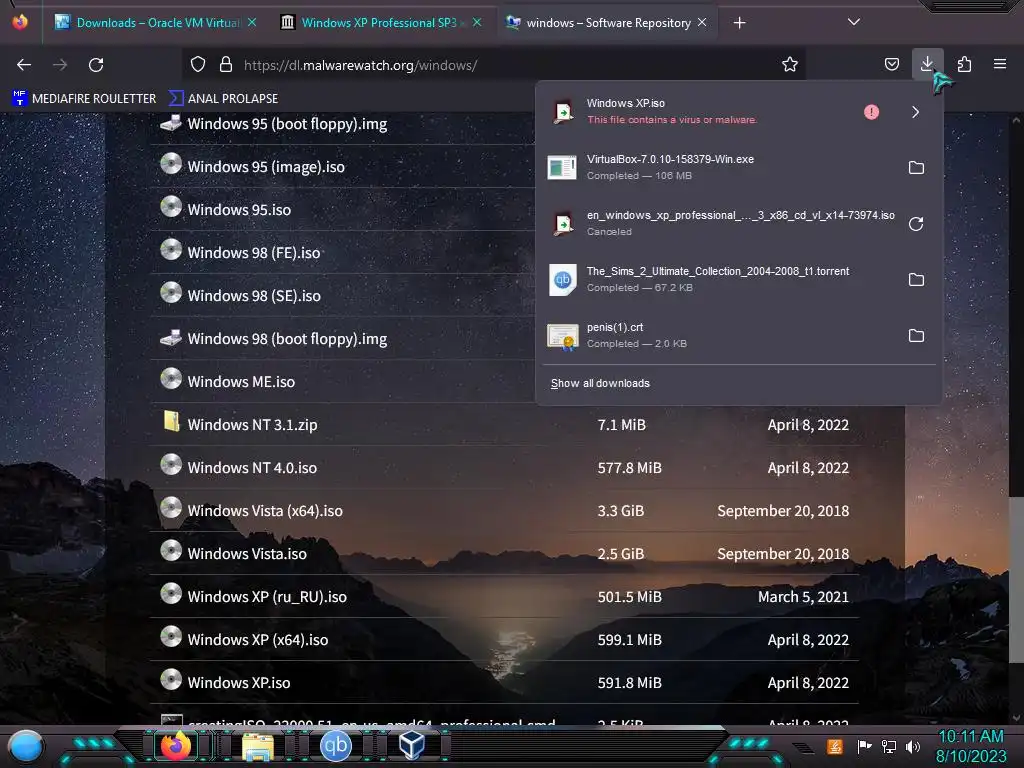Open the Start orb on taskbar

pos(26,746)
